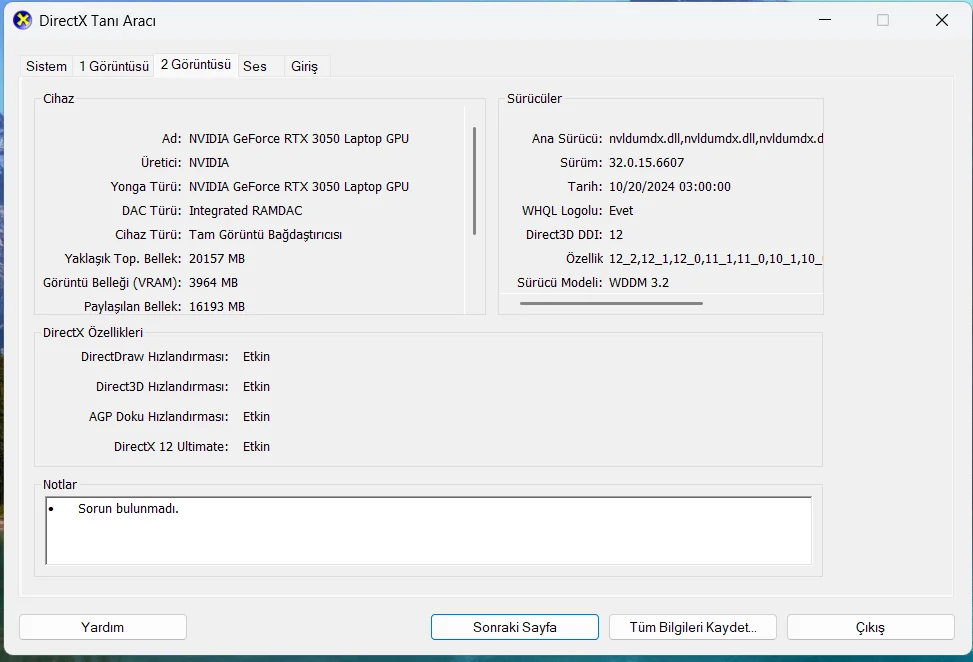Select the Ad value NVIDIA GeForce RTX 3050
The image size is (973, 662).
tap(299, 138)
